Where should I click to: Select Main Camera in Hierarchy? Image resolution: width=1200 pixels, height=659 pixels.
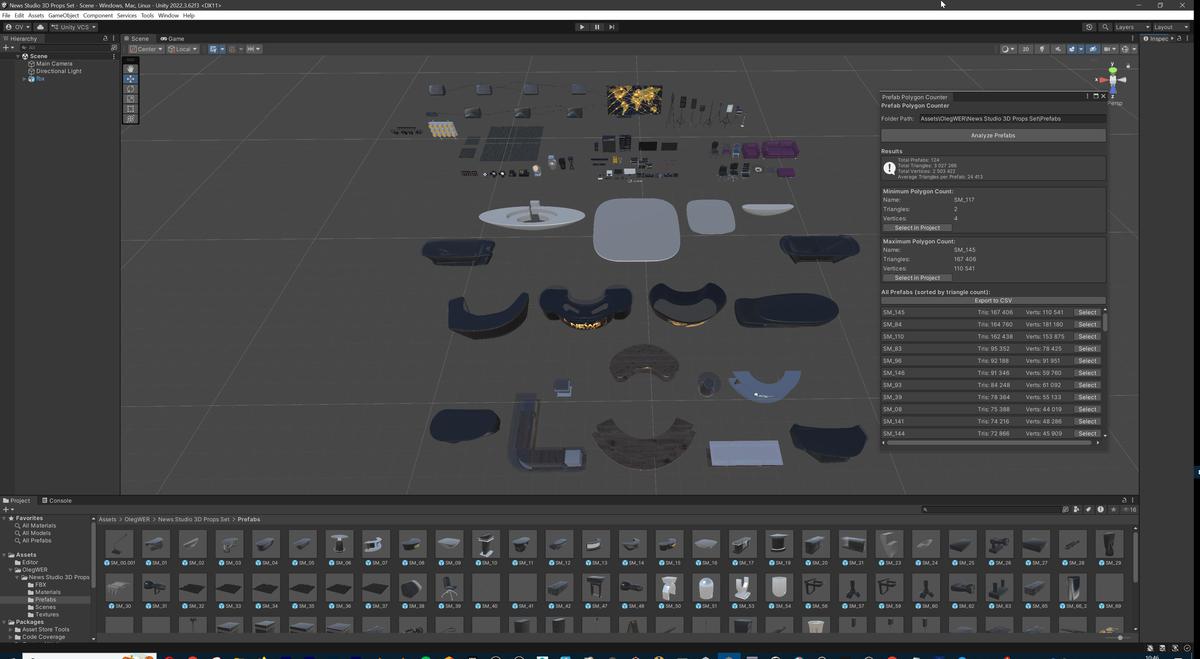pos(54,63)
